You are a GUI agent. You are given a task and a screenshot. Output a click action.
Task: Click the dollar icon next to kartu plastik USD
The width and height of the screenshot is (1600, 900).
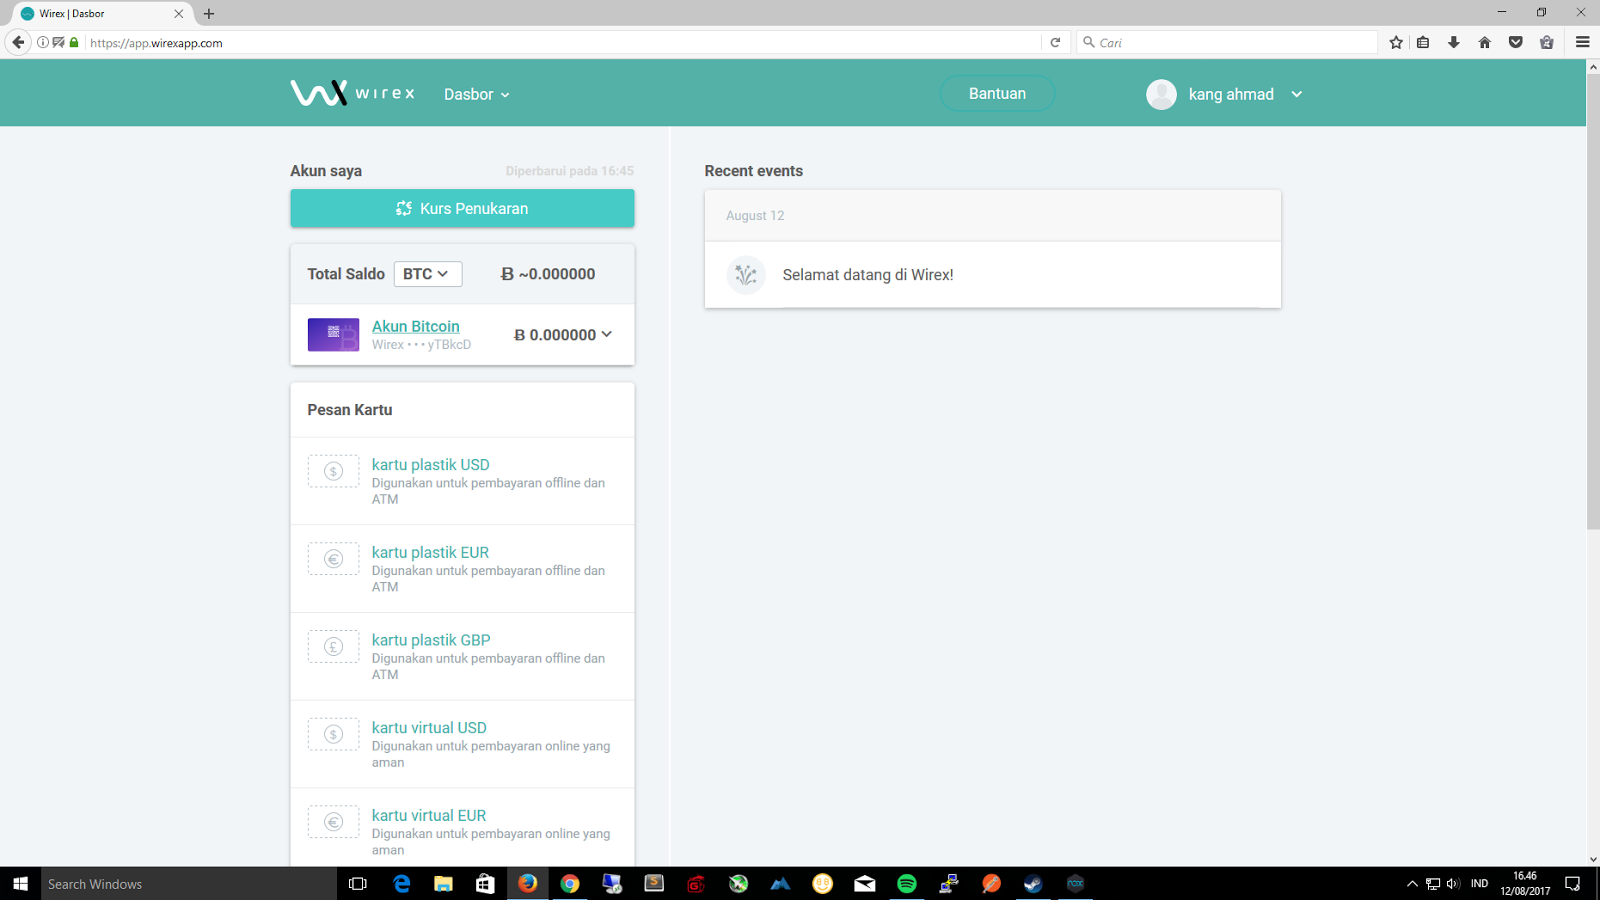tap(333, 471)
